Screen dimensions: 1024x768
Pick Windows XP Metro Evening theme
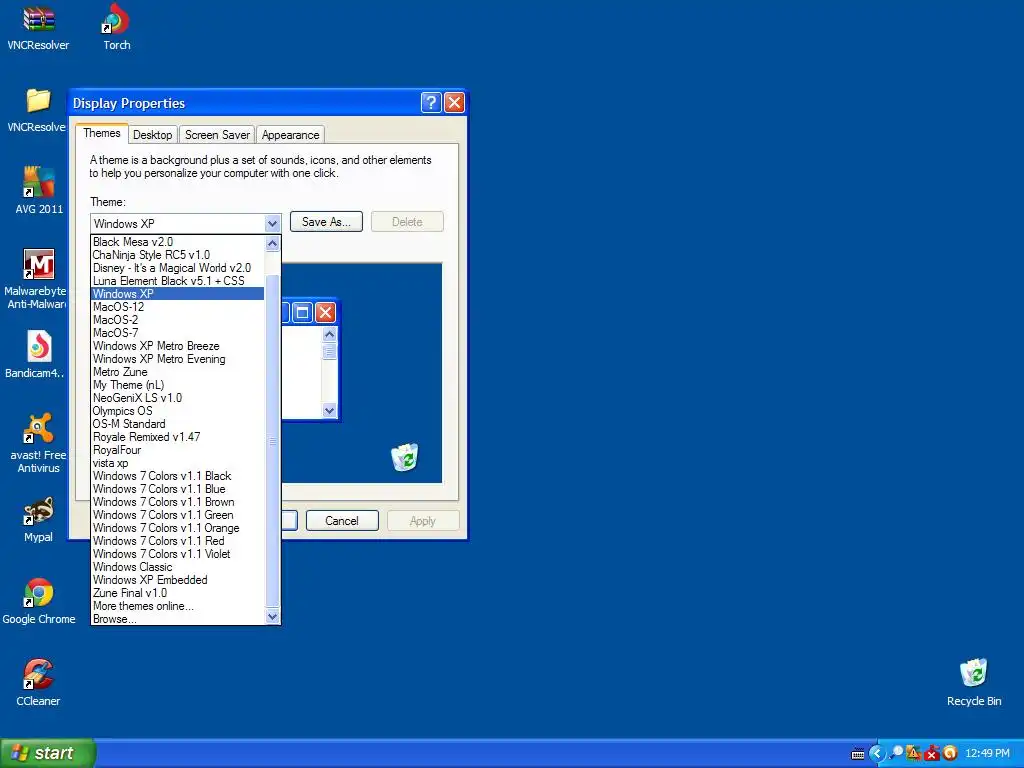click(178, 359)
